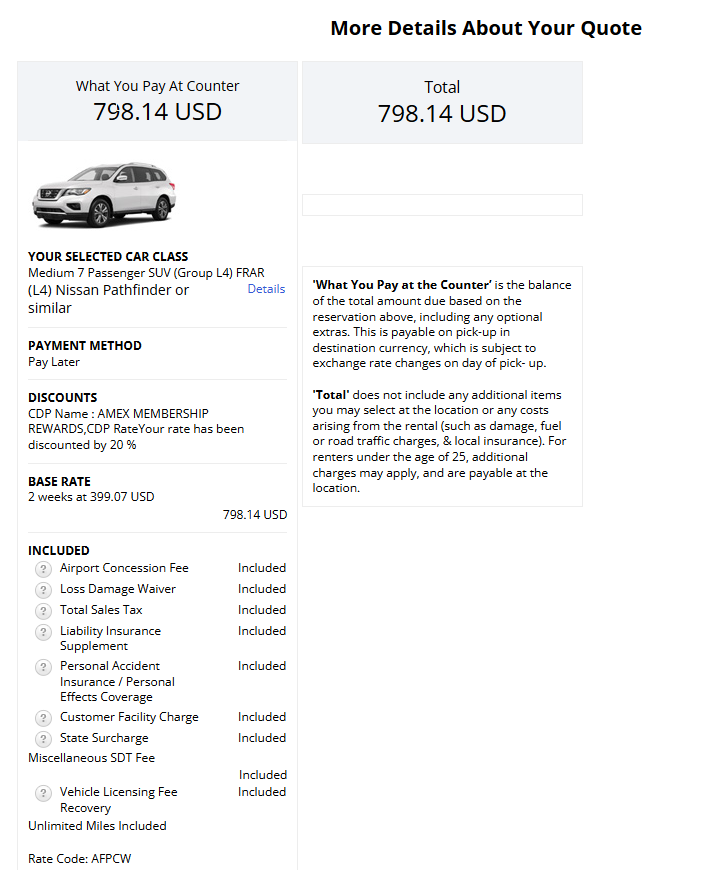Click the Base Rate 2 weeks line
This screenshot has width=705, height=870.
pyautogui.click(x=91, y=497)
